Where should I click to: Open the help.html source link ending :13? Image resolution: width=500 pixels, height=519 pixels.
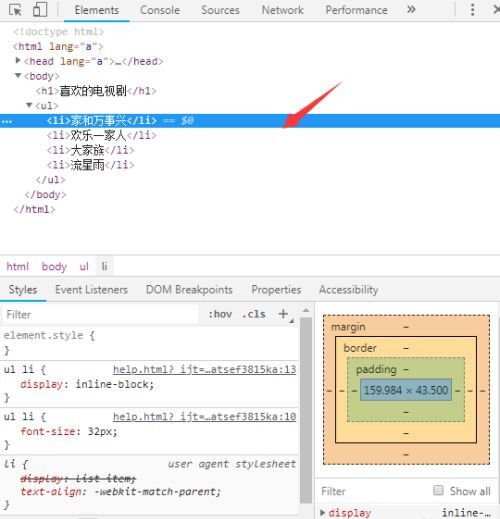[204, 369]
